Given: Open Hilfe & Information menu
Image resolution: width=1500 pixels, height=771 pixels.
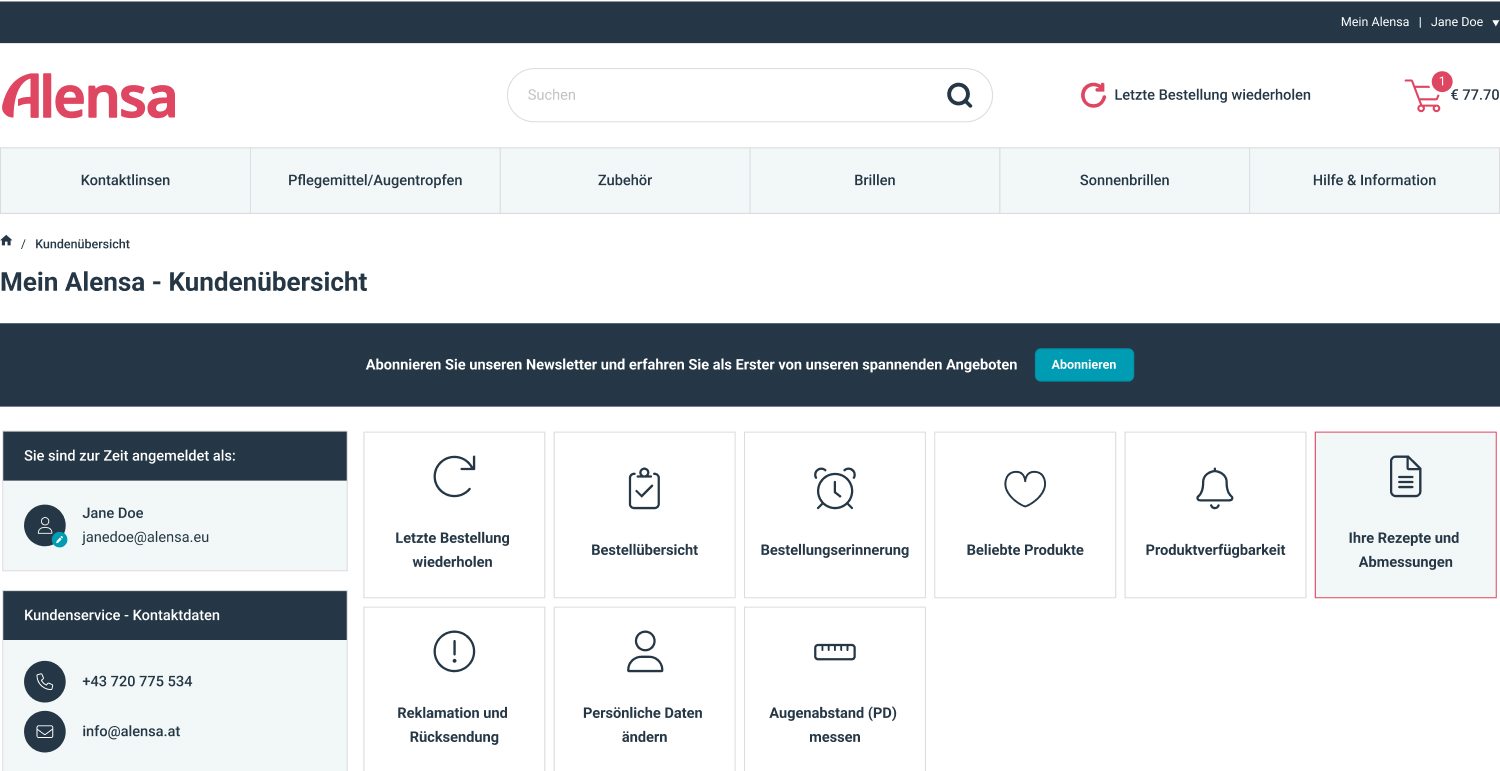Looking at the screenshot, I should coord(1374,180).
